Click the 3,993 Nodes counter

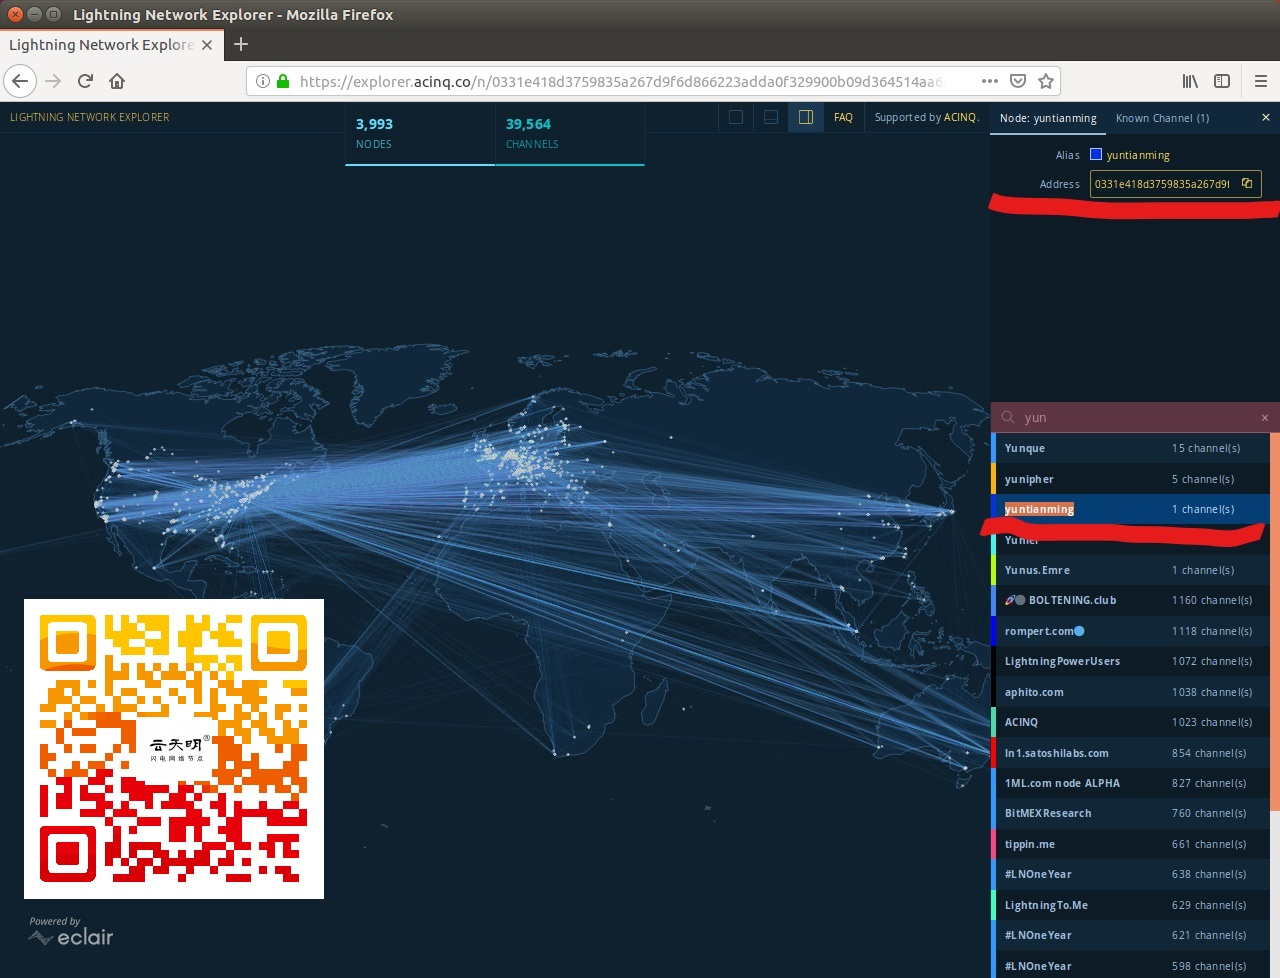(420, 134)
